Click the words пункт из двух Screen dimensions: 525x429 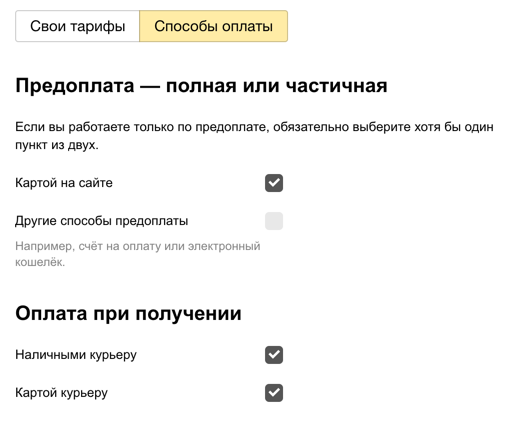(x=57, y=145)
